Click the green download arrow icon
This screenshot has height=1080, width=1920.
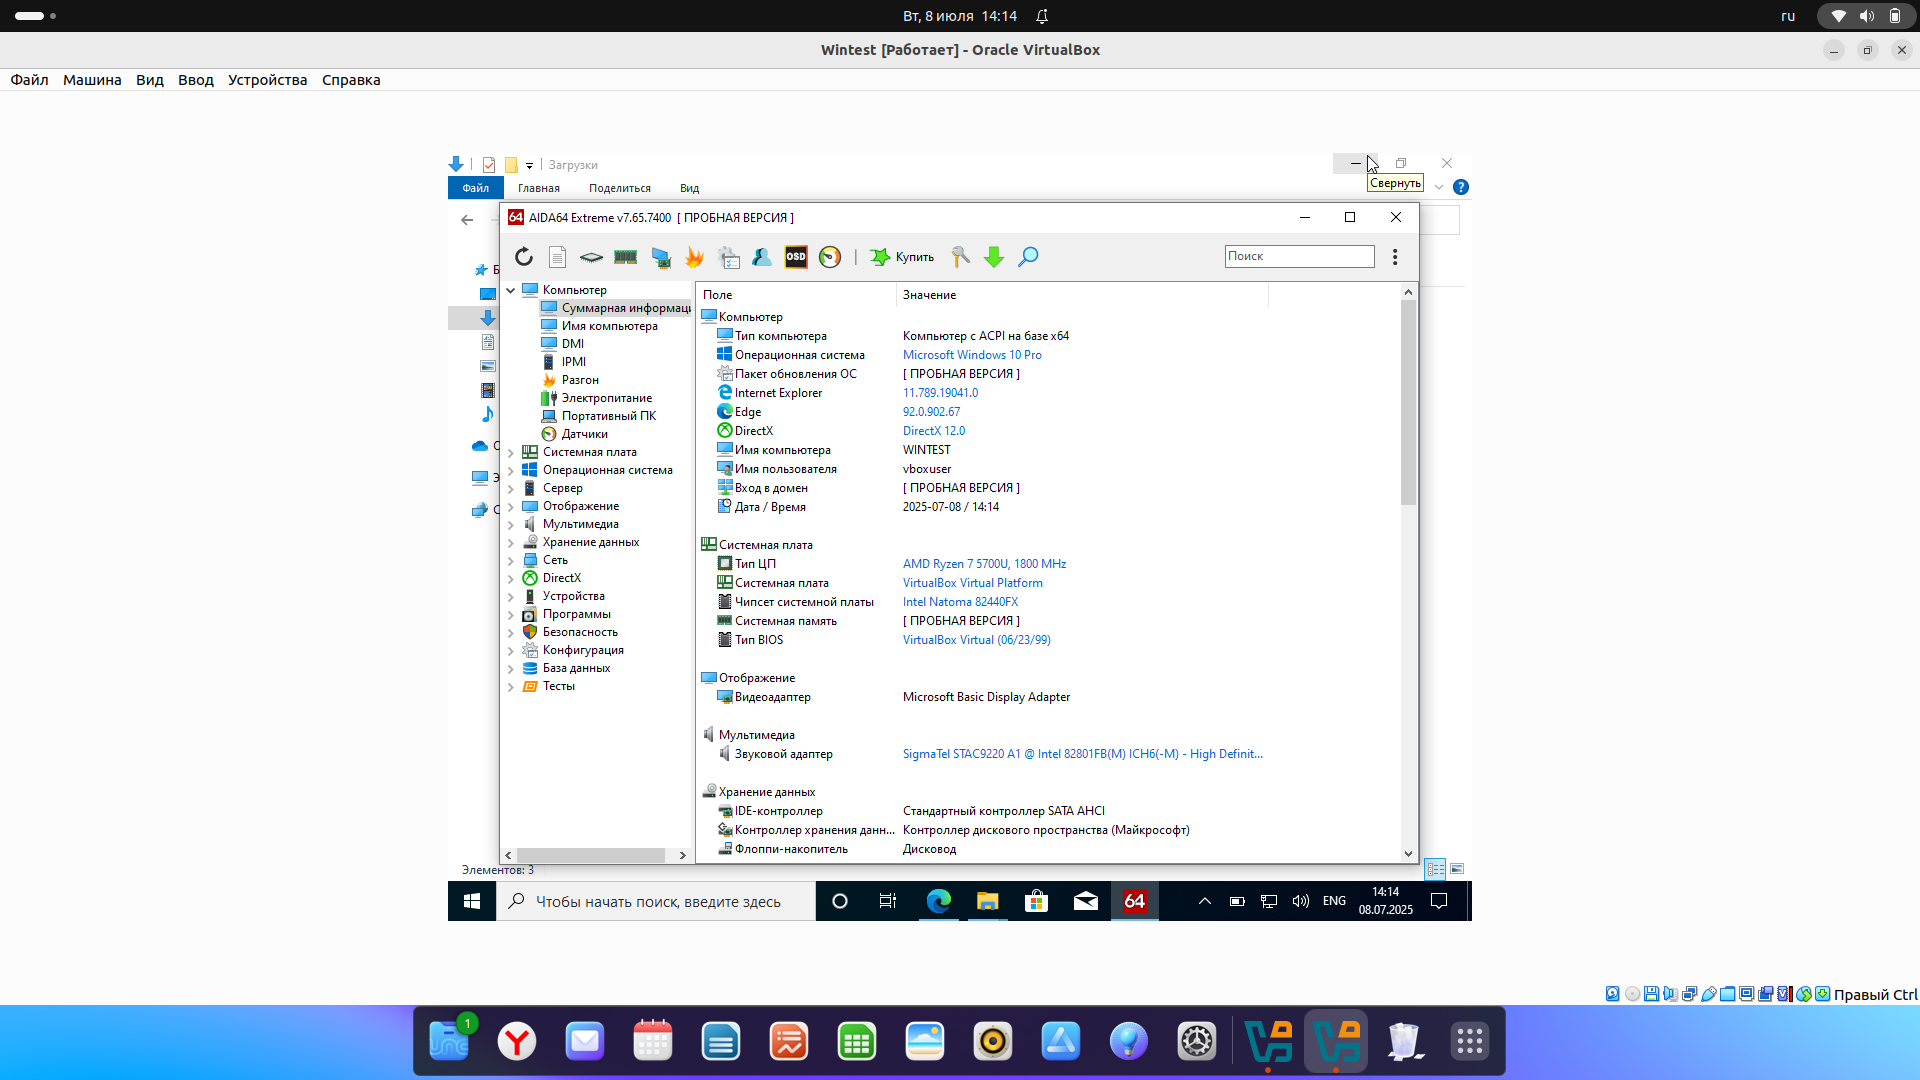coord(994,257)
